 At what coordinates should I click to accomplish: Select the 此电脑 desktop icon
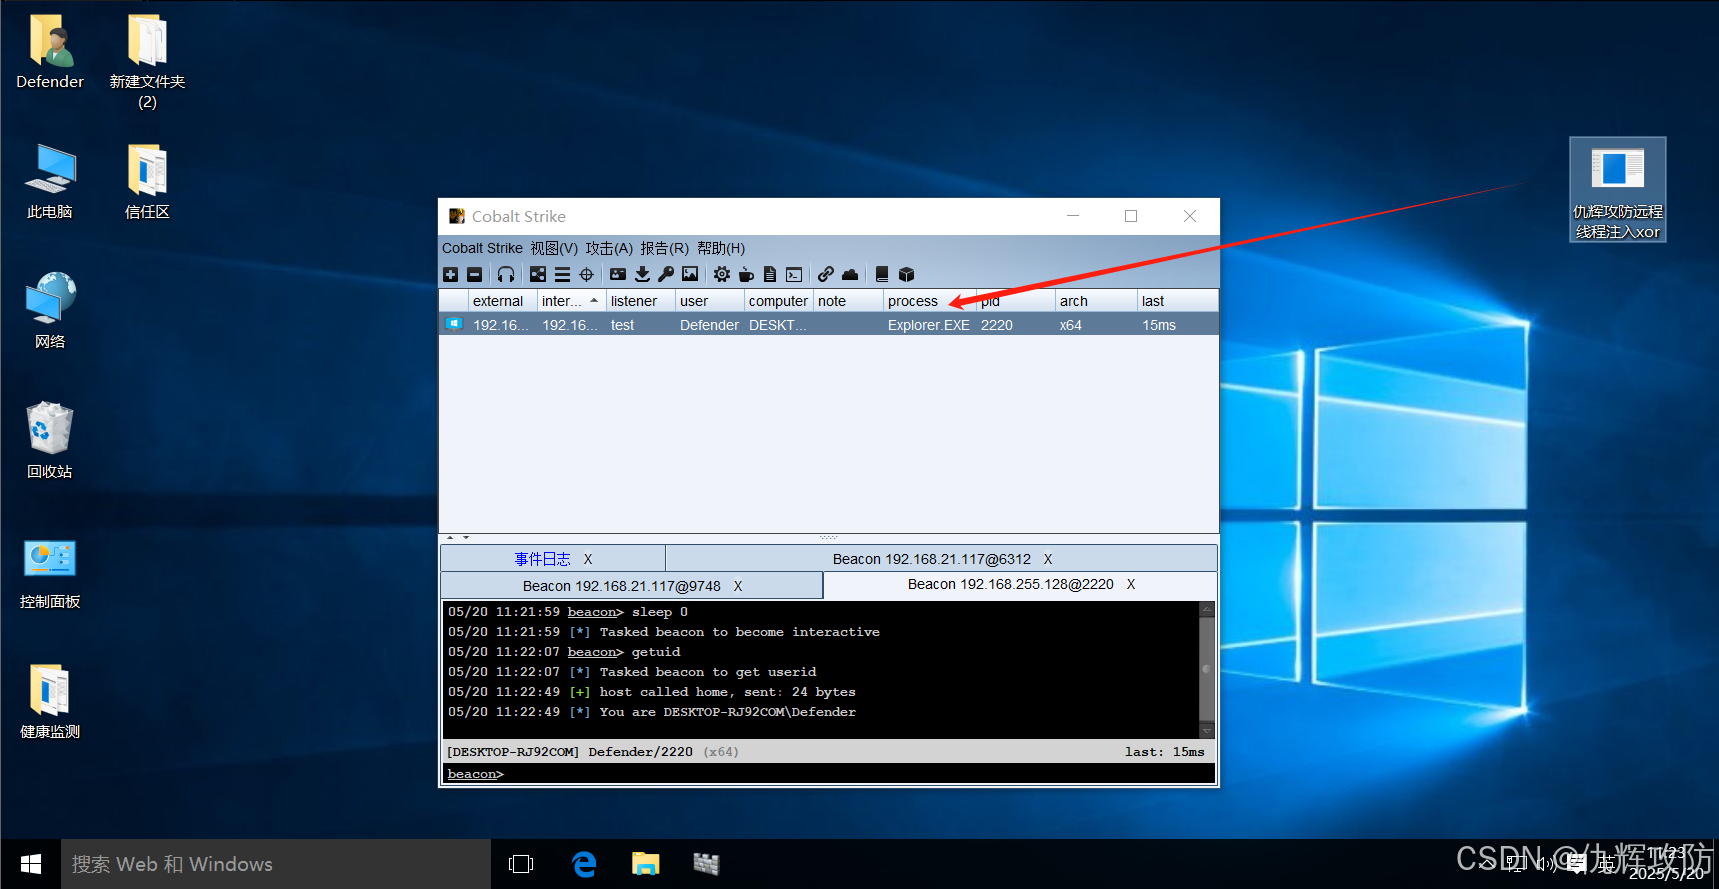50,182
